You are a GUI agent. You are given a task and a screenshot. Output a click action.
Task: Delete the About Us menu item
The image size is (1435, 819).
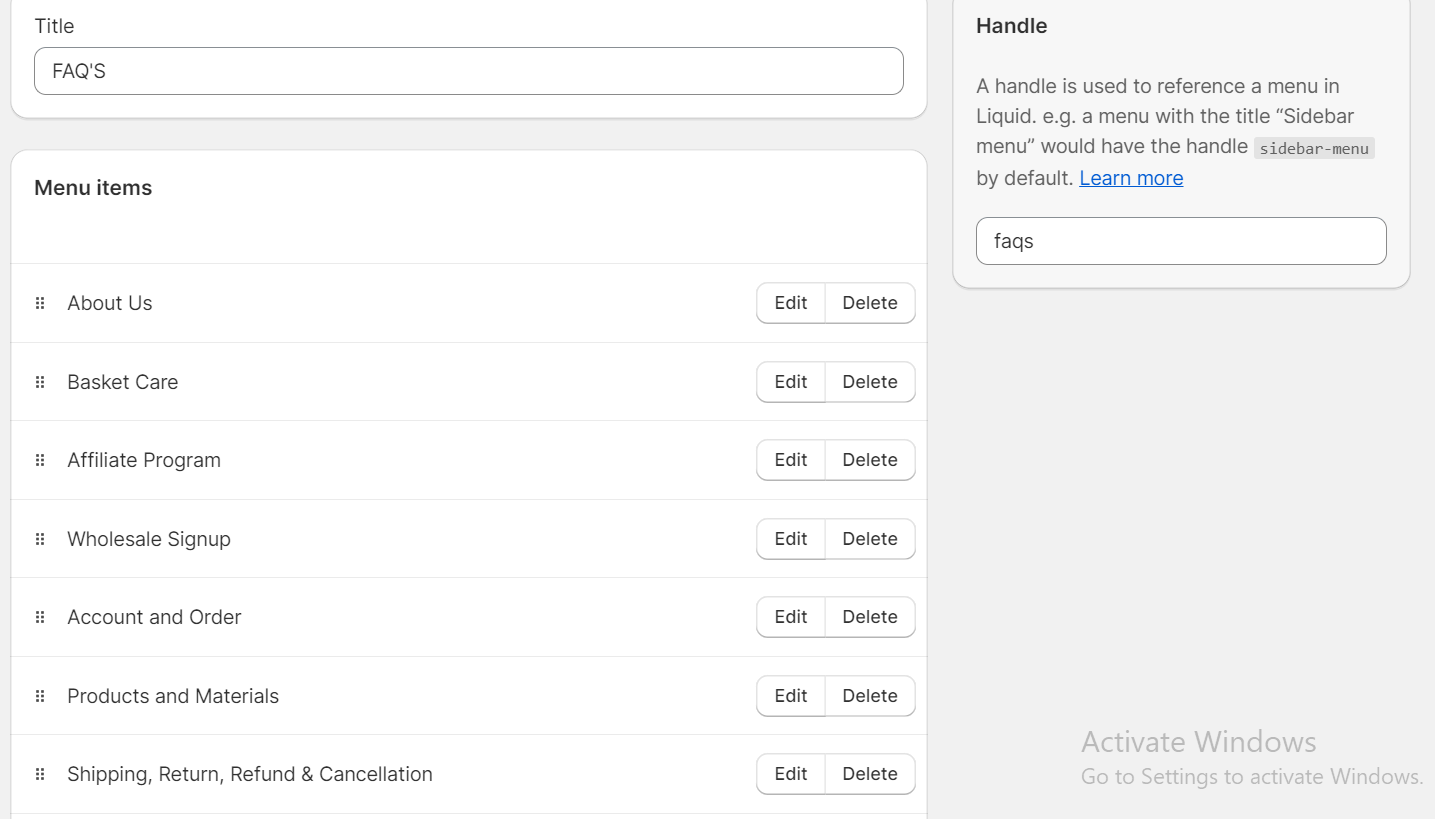pyautogui.click(x=869, y=303)
